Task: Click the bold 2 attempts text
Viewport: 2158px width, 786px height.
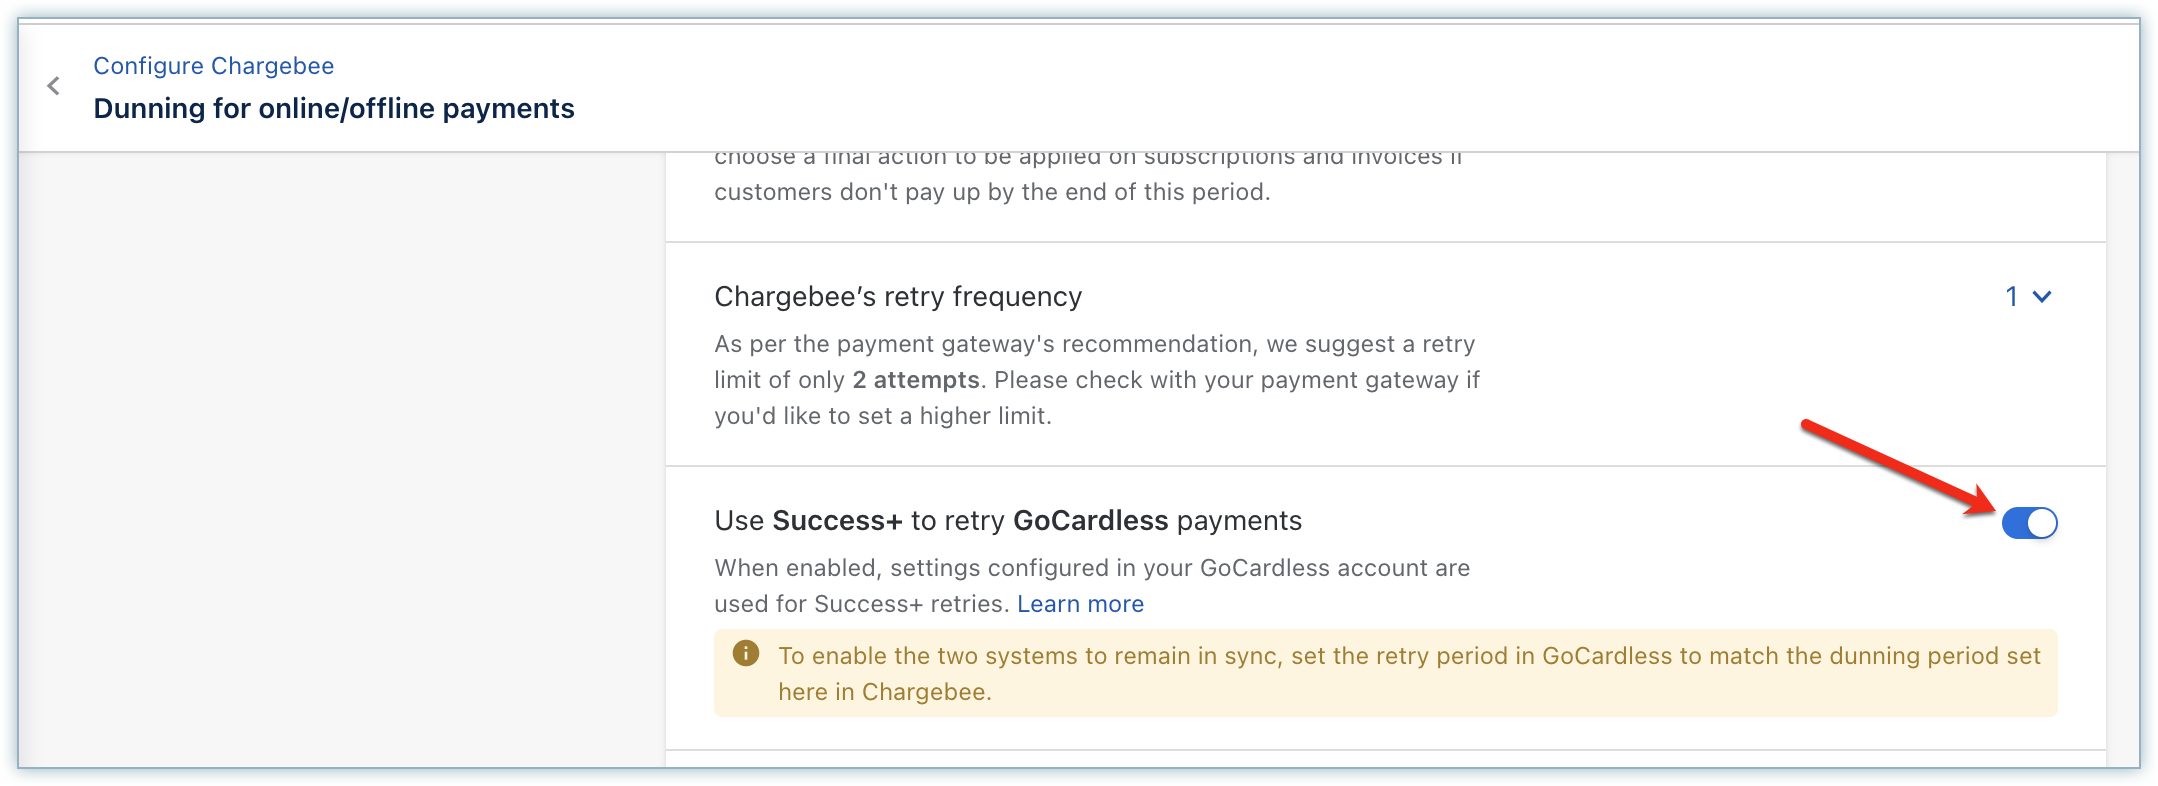Action: click(915, 380)
